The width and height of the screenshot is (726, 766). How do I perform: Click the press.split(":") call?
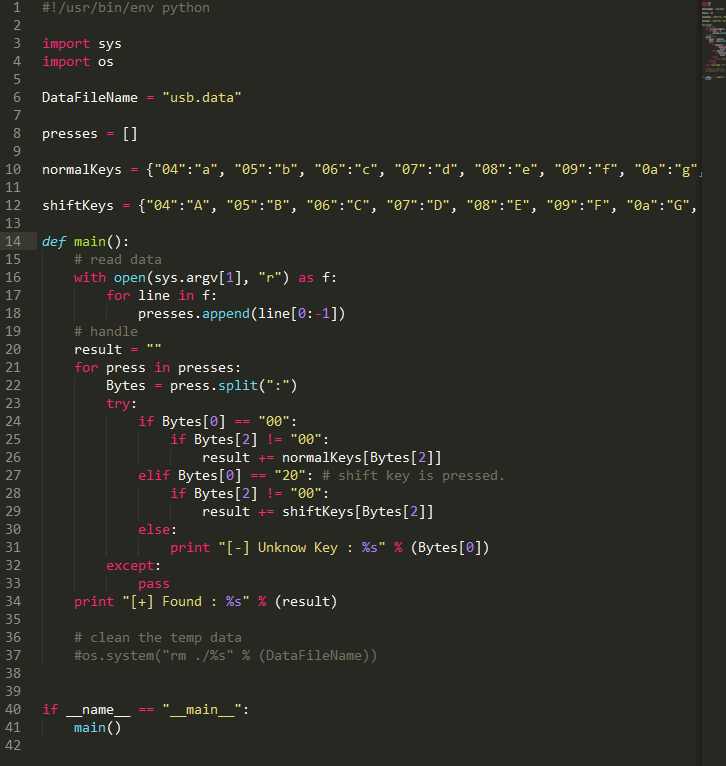pos(233,386)
